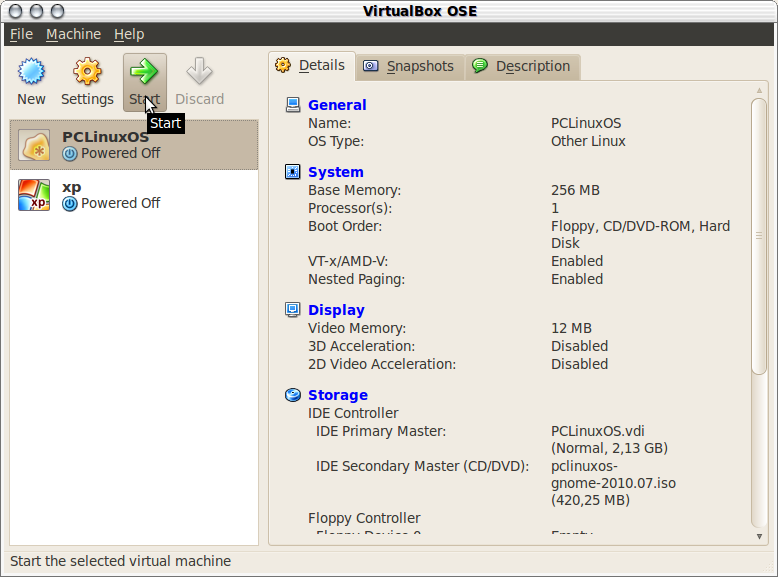The width and height of the screenshot is (778, 577).
Task: Click the xp power state icon
Action: pyautogui.click(x=69, y=203)
